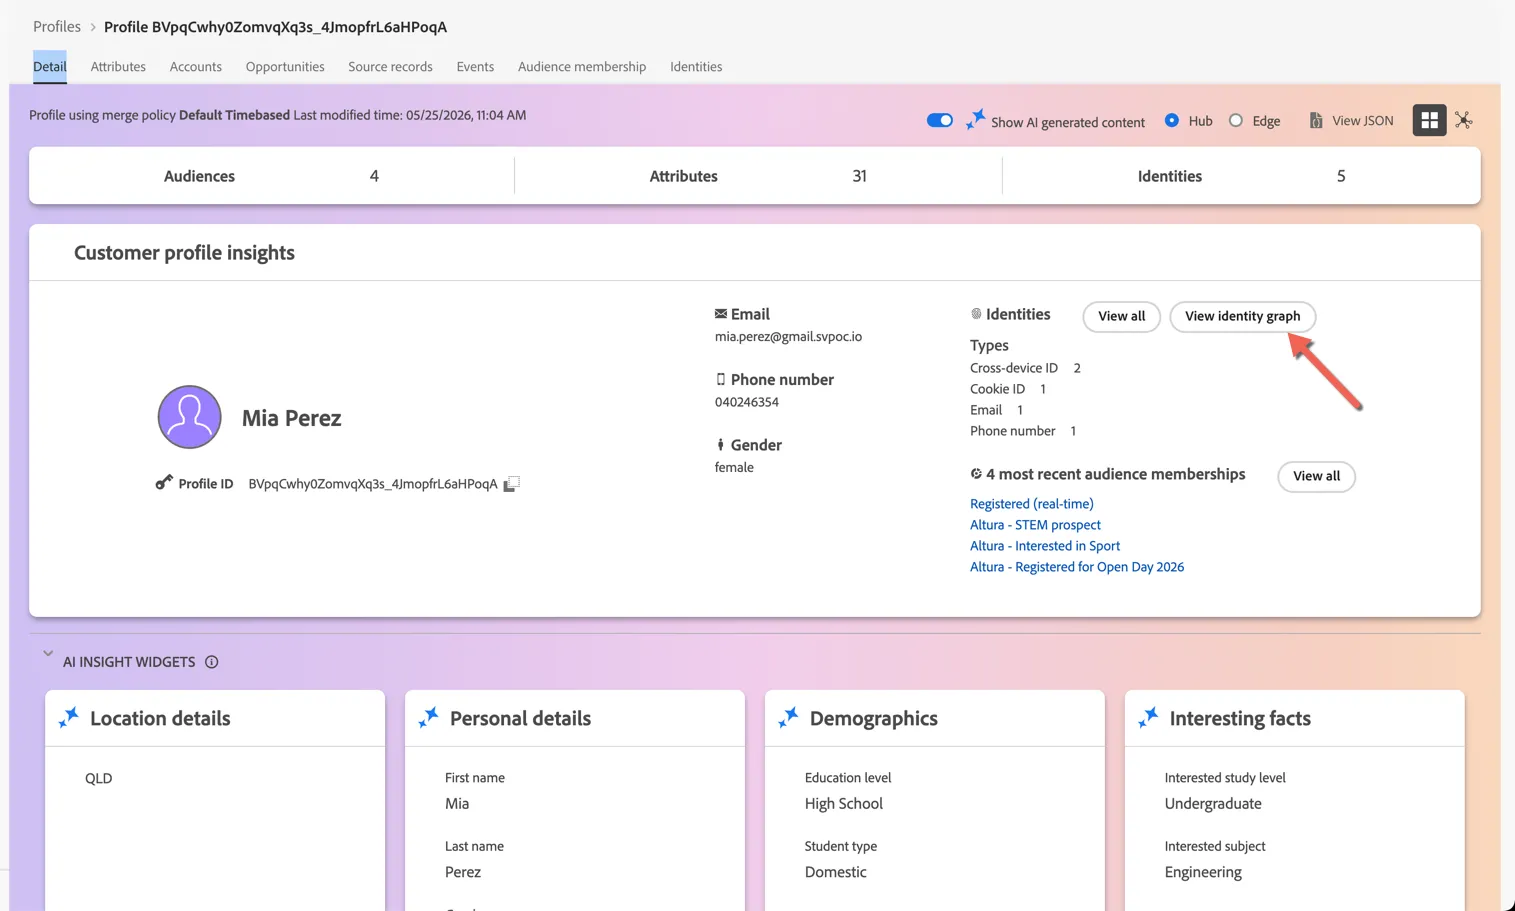Viewport: 1515px width, 911px height.
Task: Select the Hub radio button
Action: 1172,120
